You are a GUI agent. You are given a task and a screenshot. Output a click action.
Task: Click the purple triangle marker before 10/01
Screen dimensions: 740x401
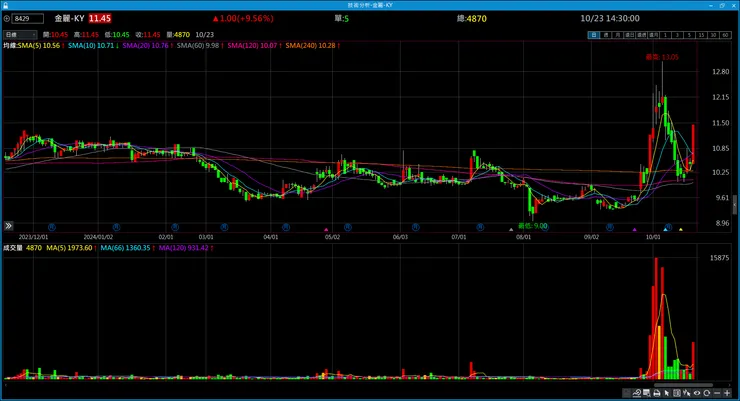[x=634, y=229]
